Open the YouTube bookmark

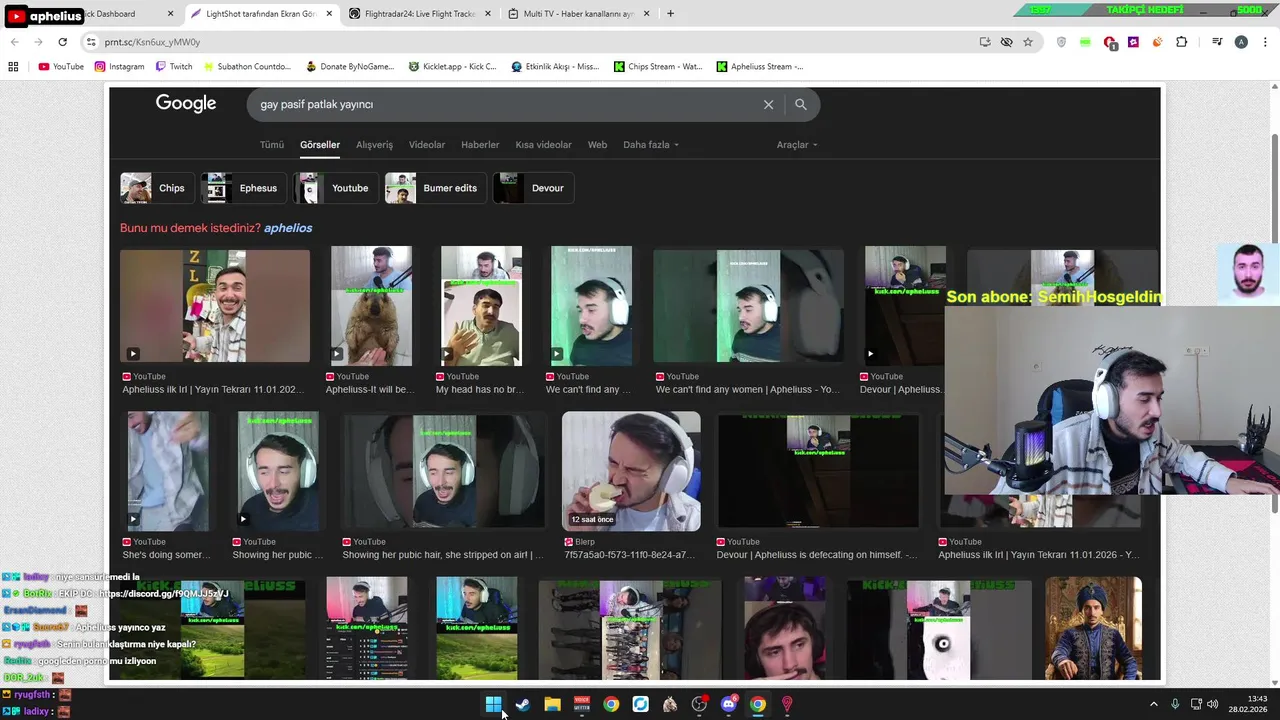pos(61,67)
